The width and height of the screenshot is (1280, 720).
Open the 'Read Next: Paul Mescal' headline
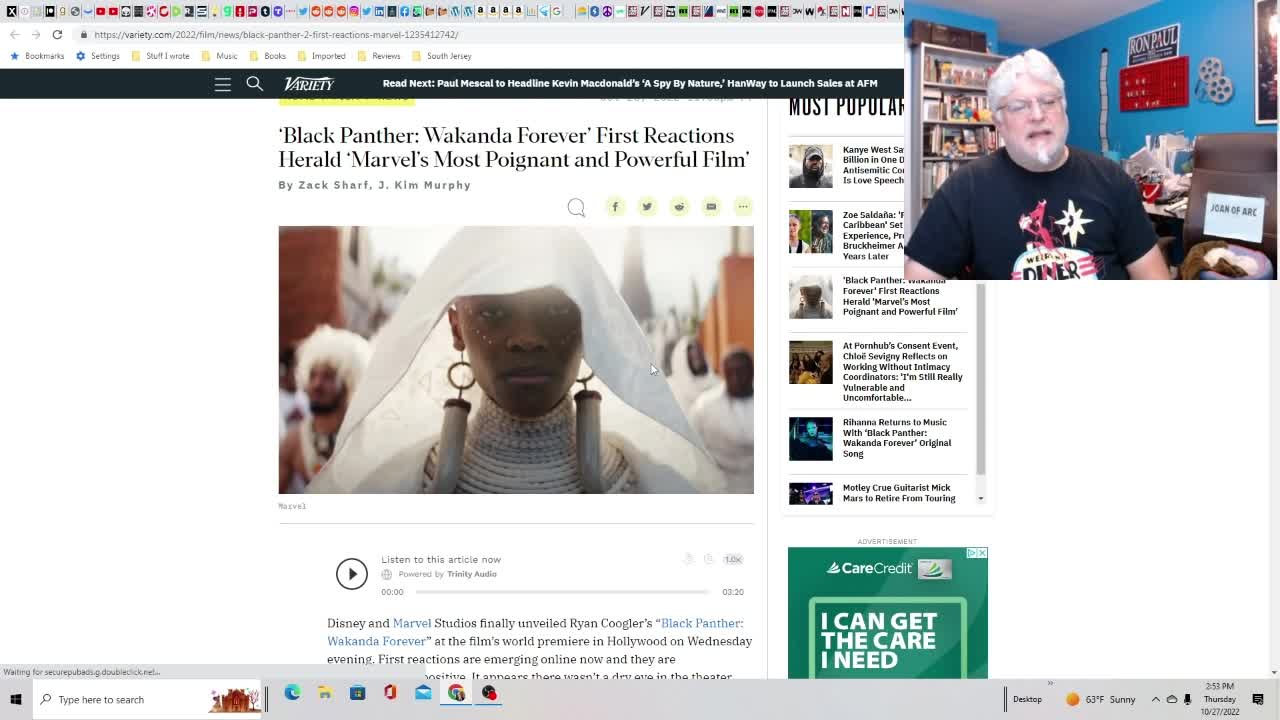click(630, 84)
